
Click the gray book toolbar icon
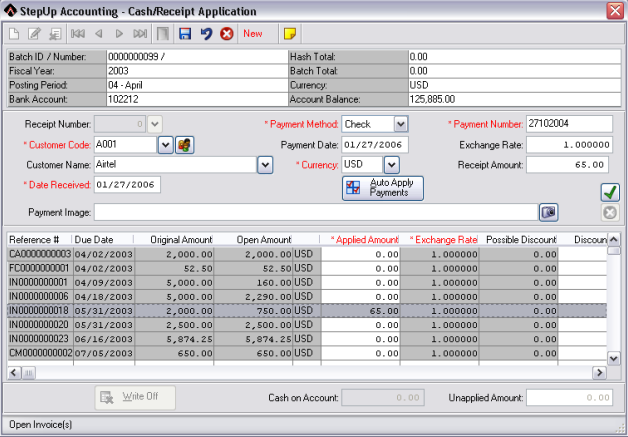(x=163, y=34)
